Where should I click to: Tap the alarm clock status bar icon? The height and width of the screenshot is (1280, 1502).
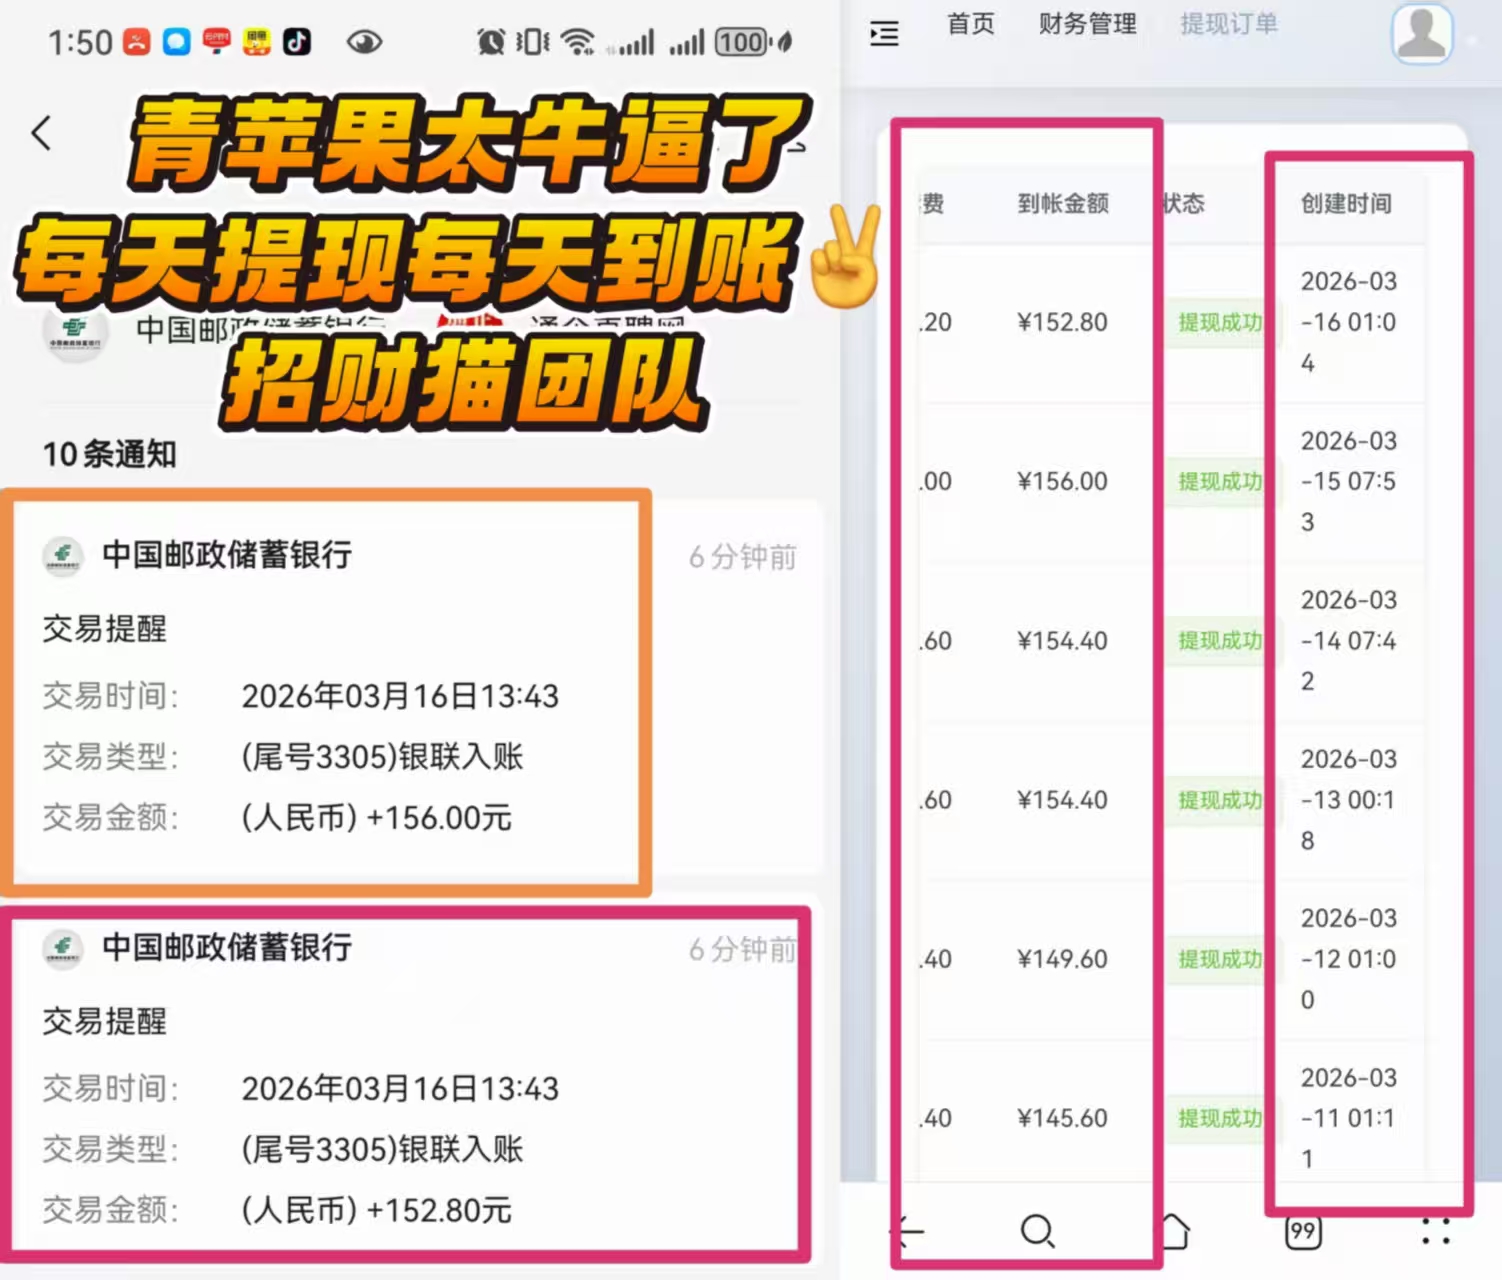(x=491, y=41)
